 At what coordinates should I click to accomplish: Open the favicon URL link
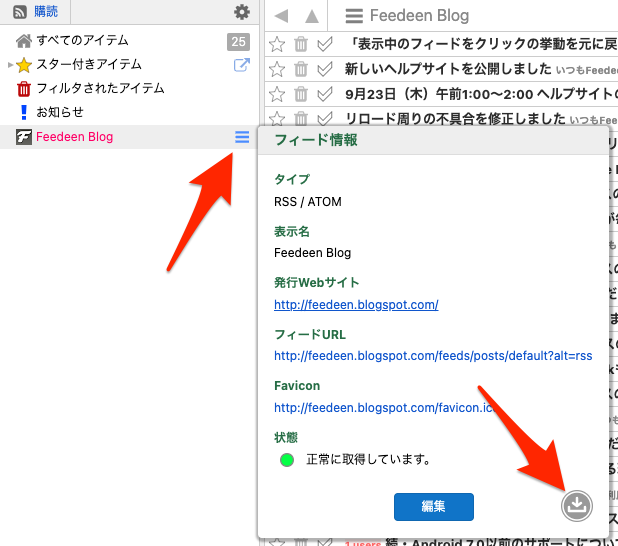click(384, 408)
